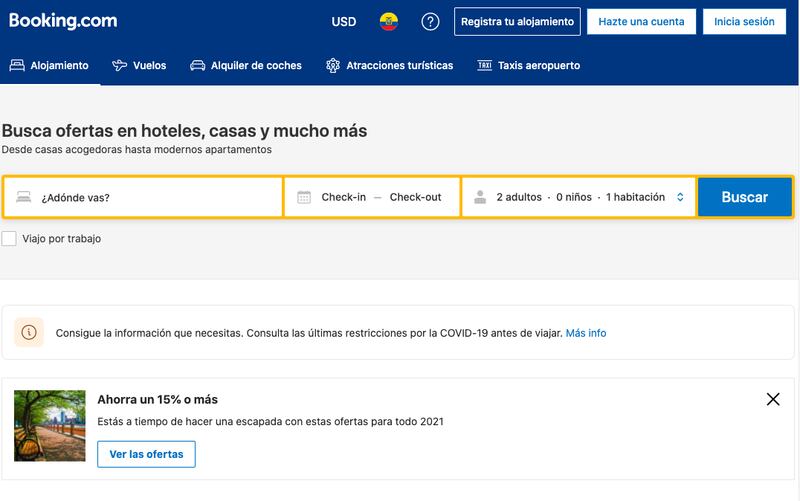Select the Check-in date

click(x=343, y=197)
